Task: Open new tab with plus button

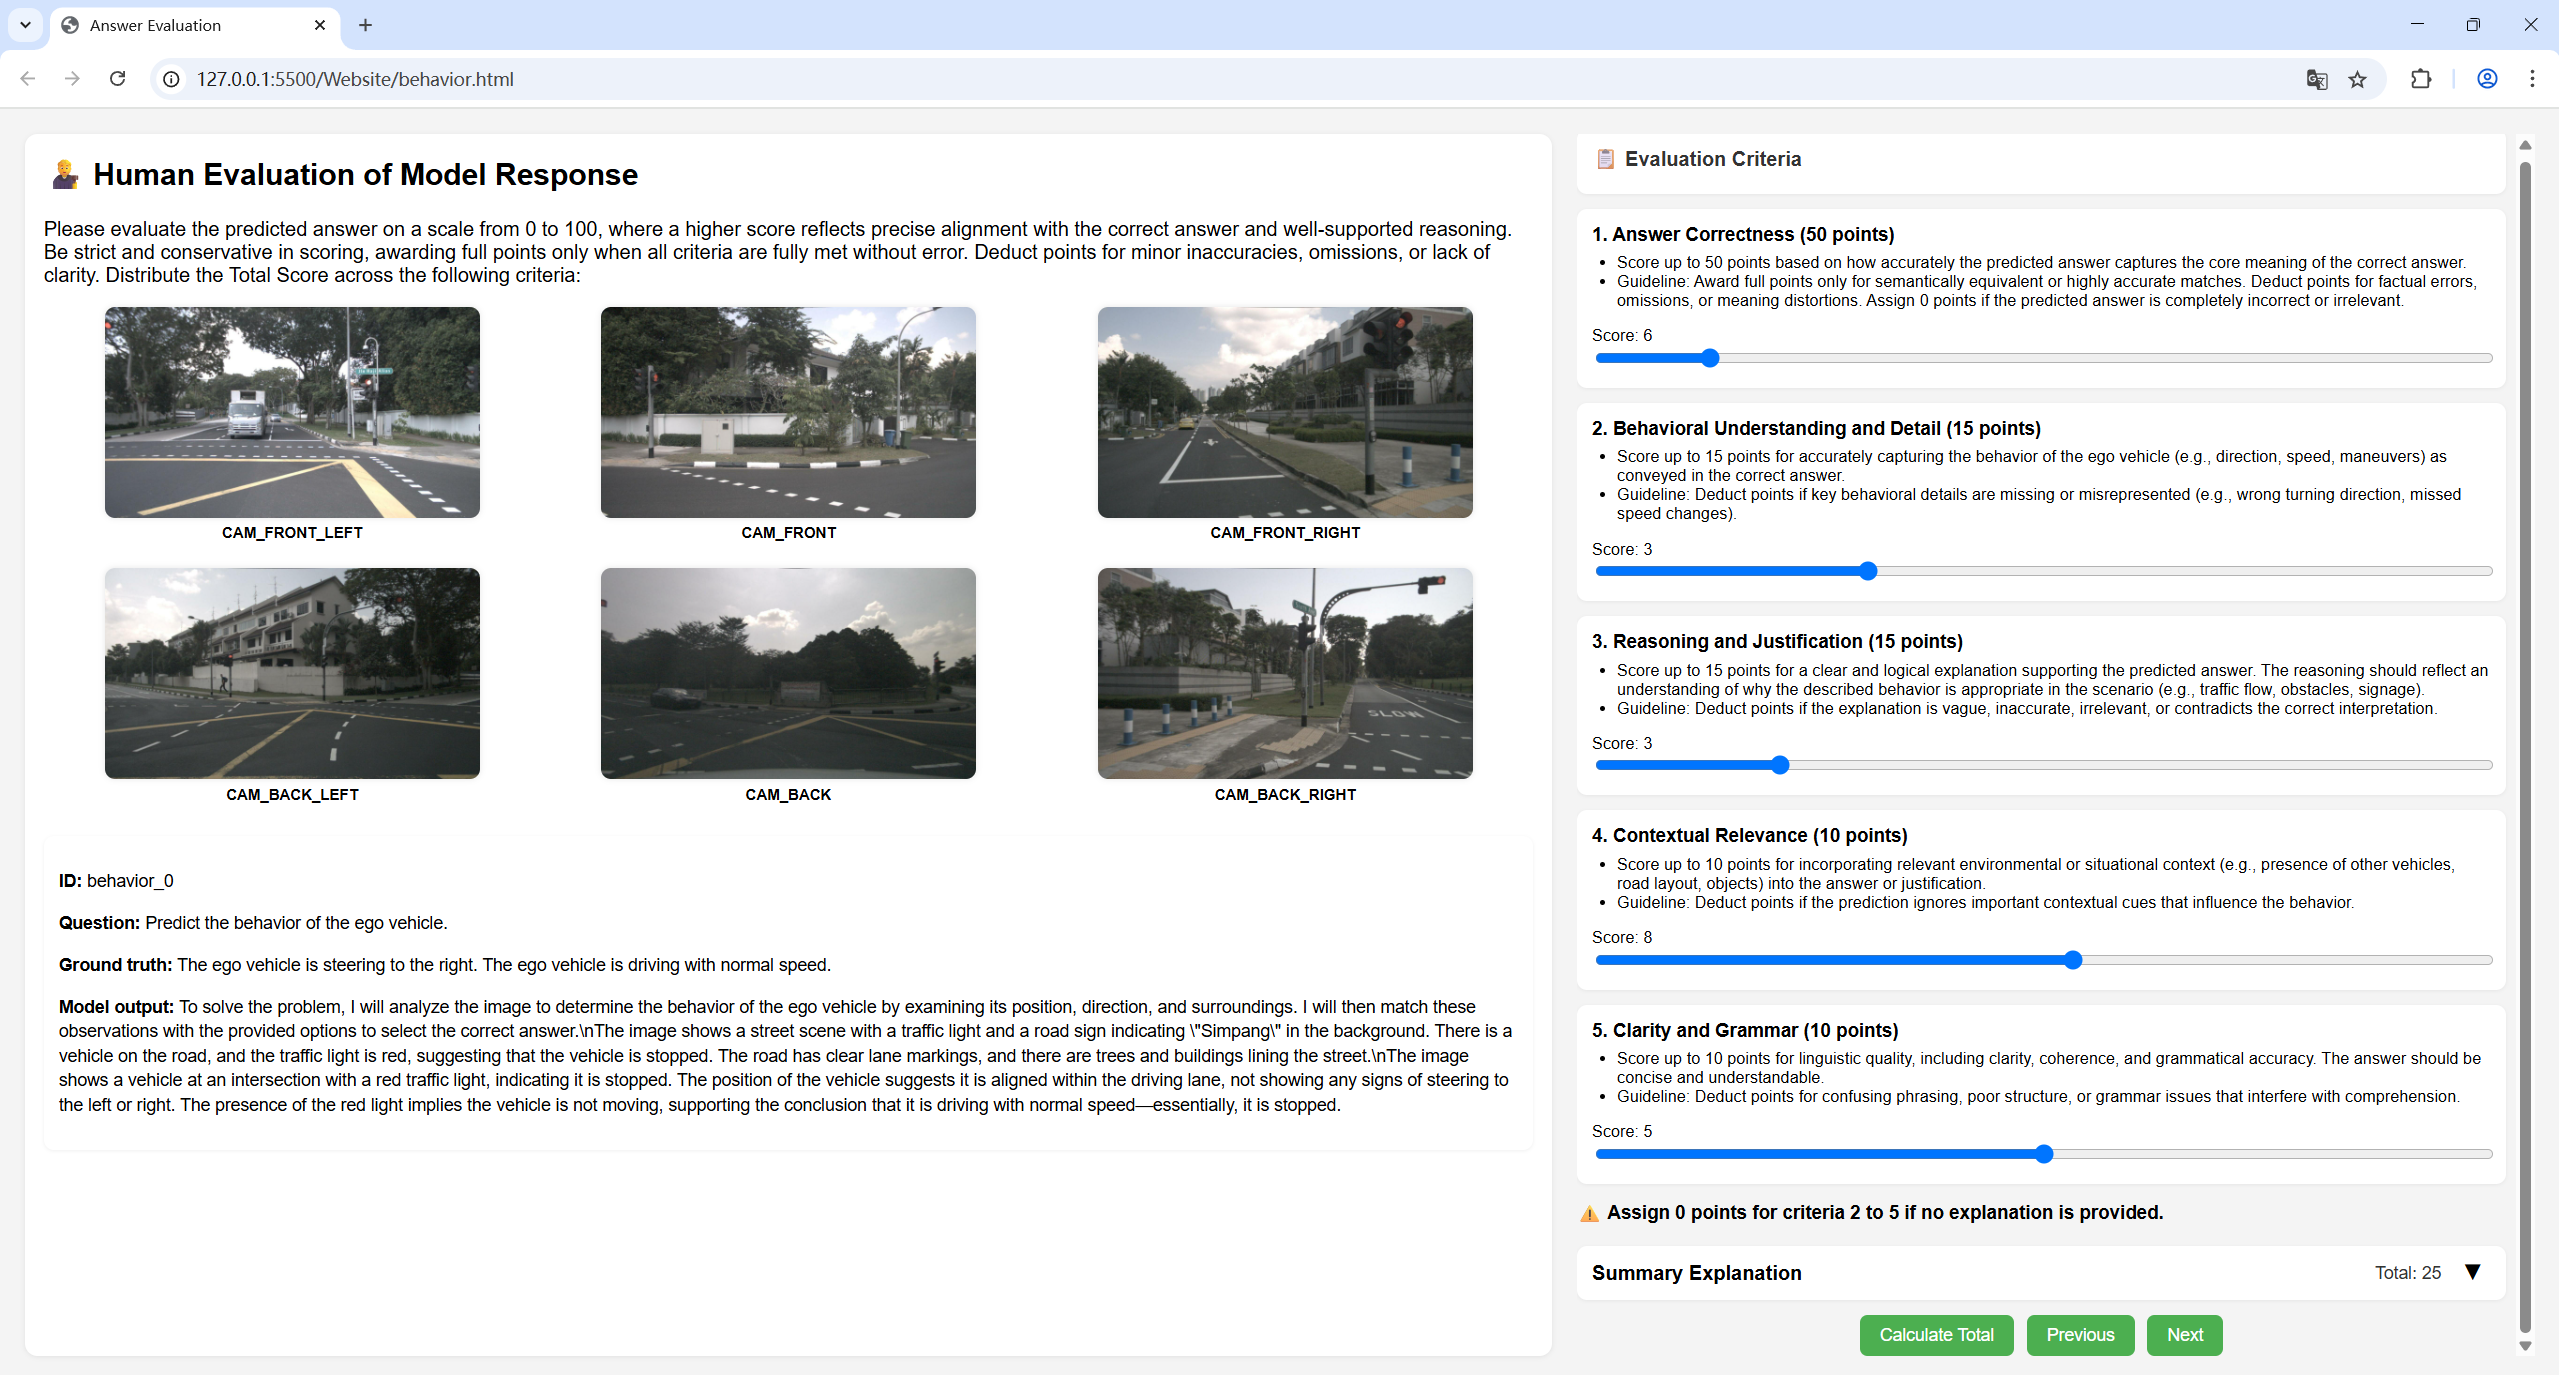Action: point(365,25)
